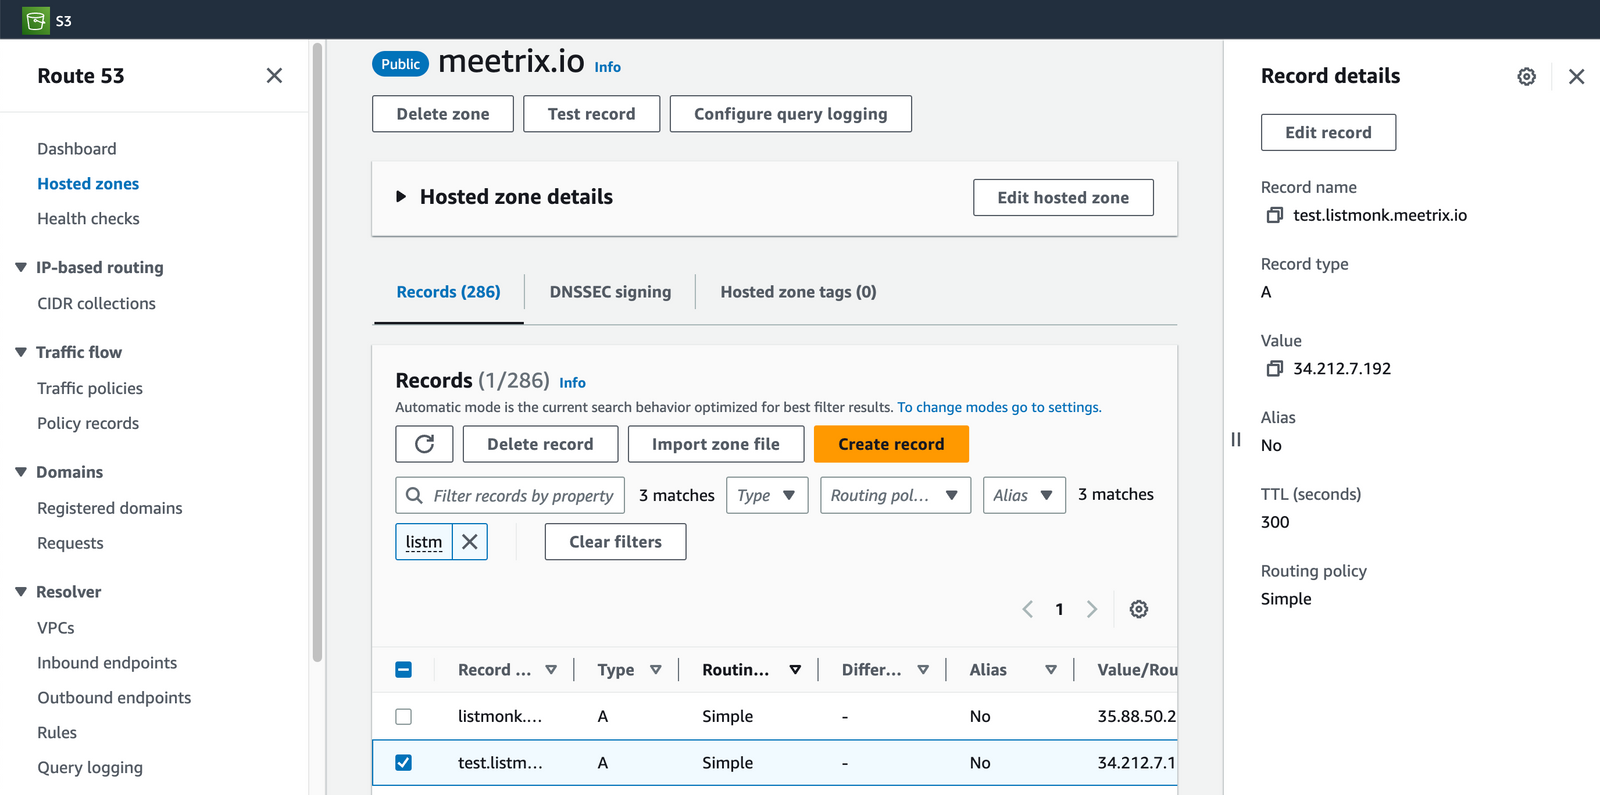Open records table preferences gear
Image resolution: width=1600 pixels, height=795 pixels.
[x=1139, y=609]
